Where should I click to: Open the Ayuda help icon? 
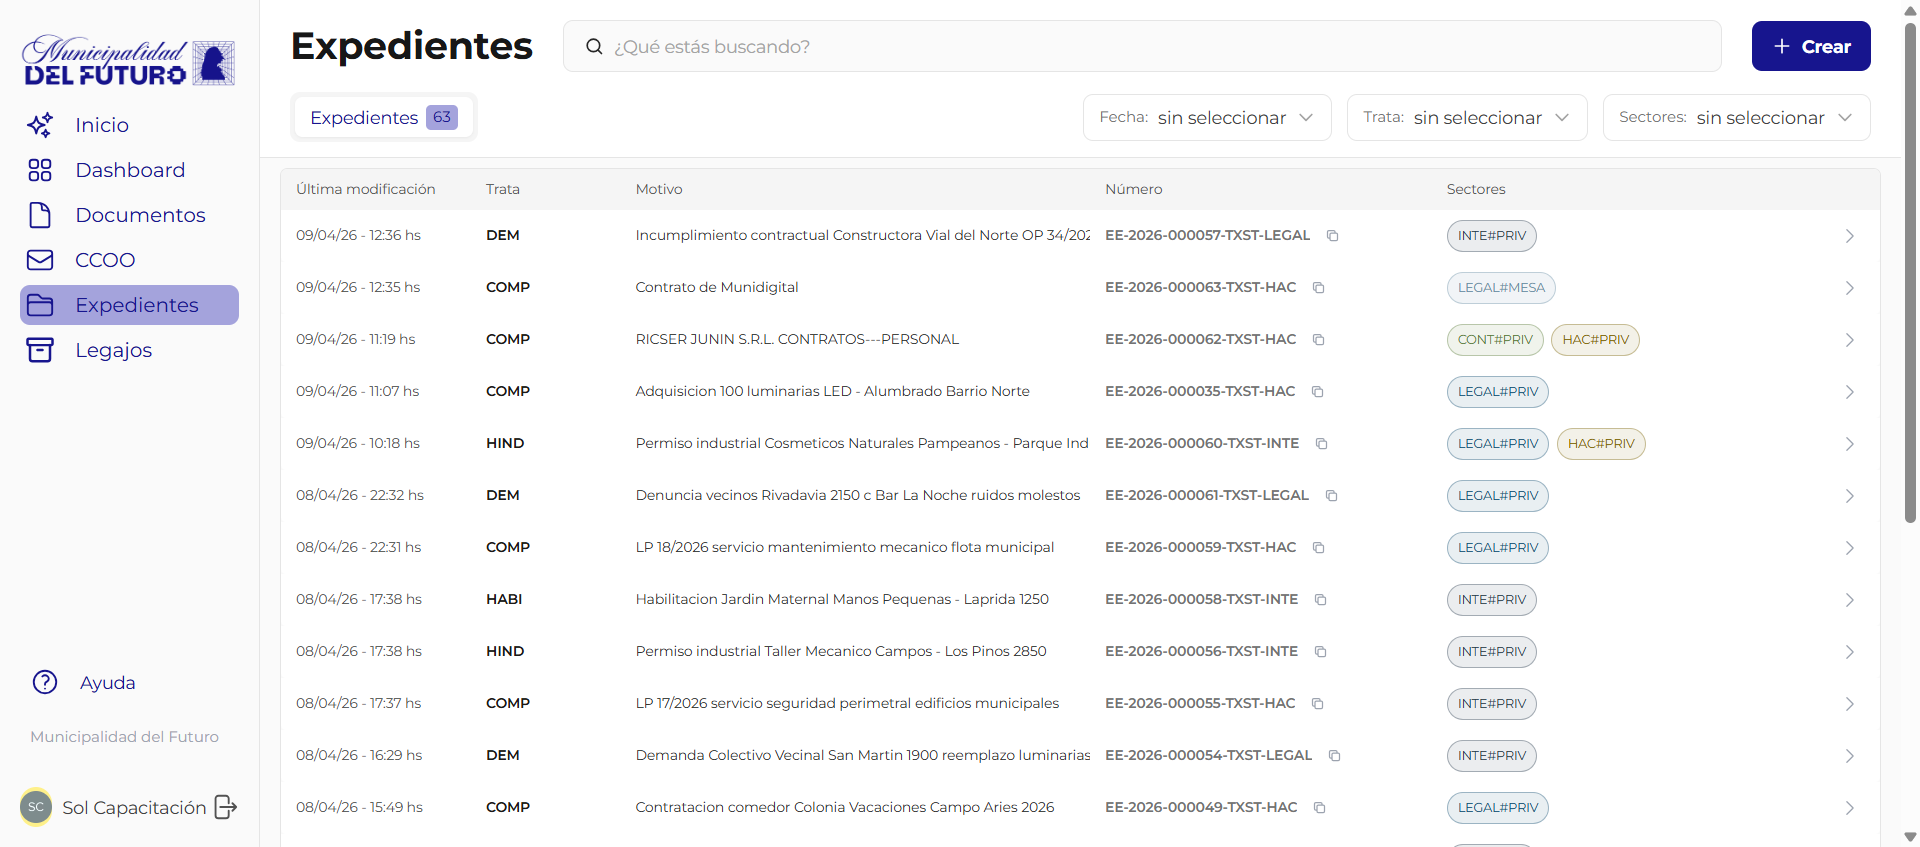pyautogui.click(x=45, y=682)
